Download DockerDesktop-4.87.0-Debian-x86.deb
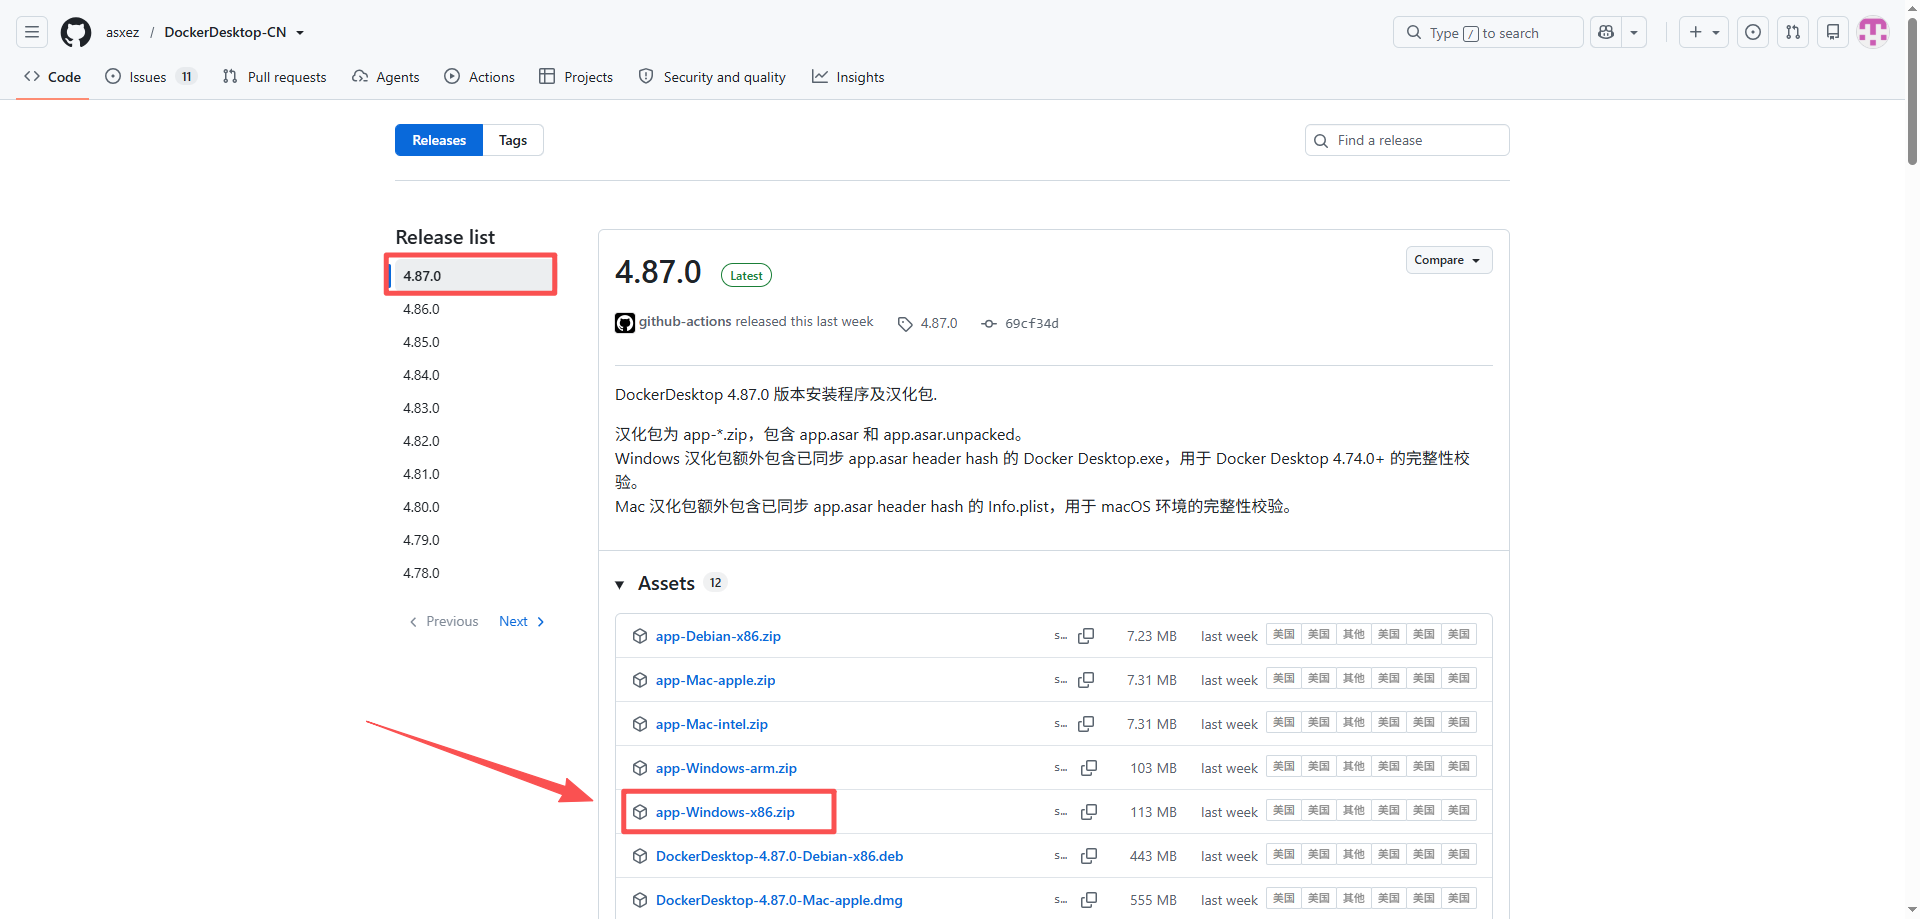This screenshot has width=1920, height=919. [779, 856]
